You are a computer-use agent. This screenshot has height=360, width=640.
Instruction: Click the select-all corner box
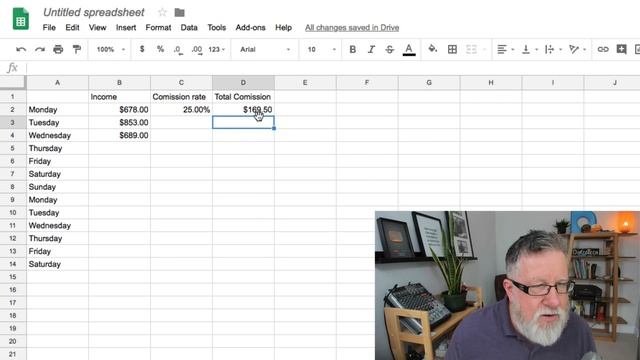point(13,82)
